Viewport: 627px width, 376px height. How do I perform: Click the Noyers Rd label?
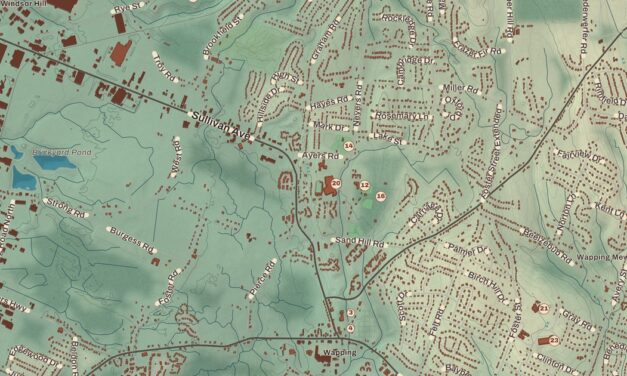tap(358, 106)
